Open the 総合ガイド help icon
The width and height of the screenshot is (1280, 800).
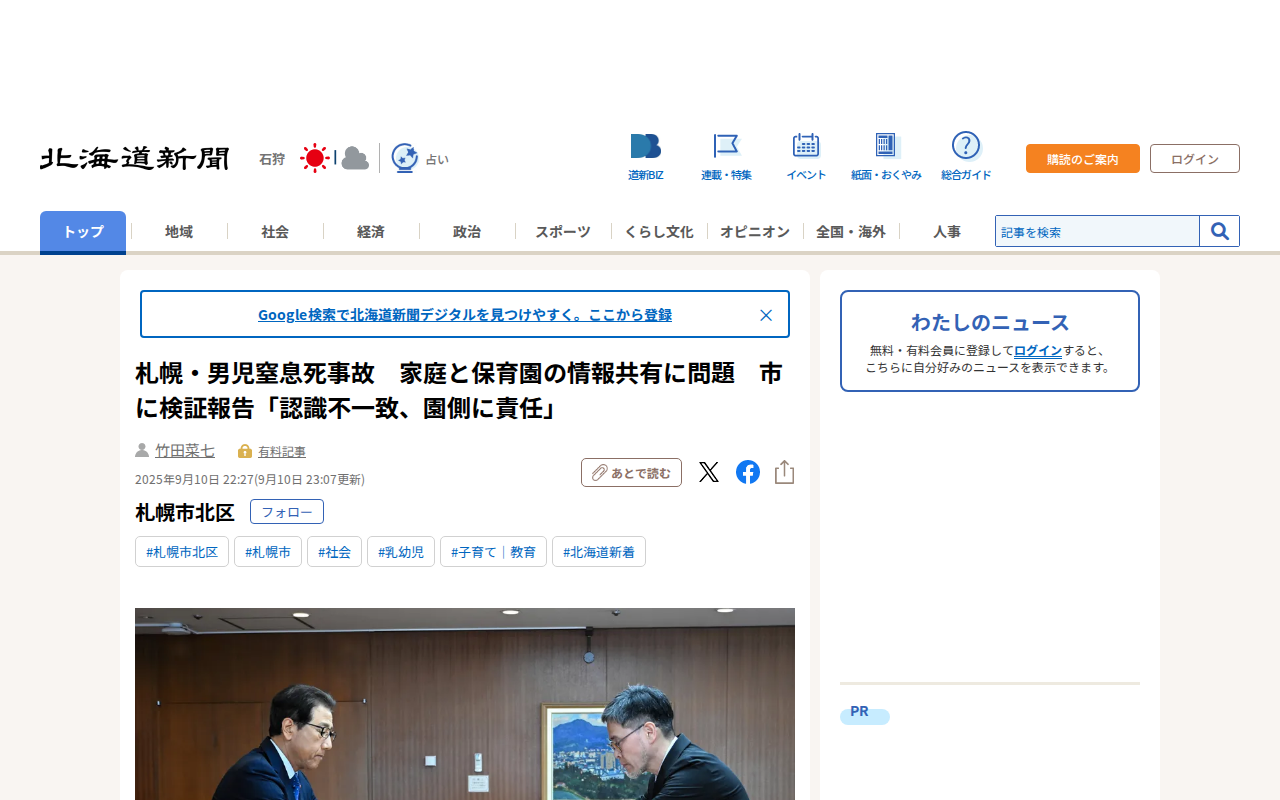click(x=966, y=146)
